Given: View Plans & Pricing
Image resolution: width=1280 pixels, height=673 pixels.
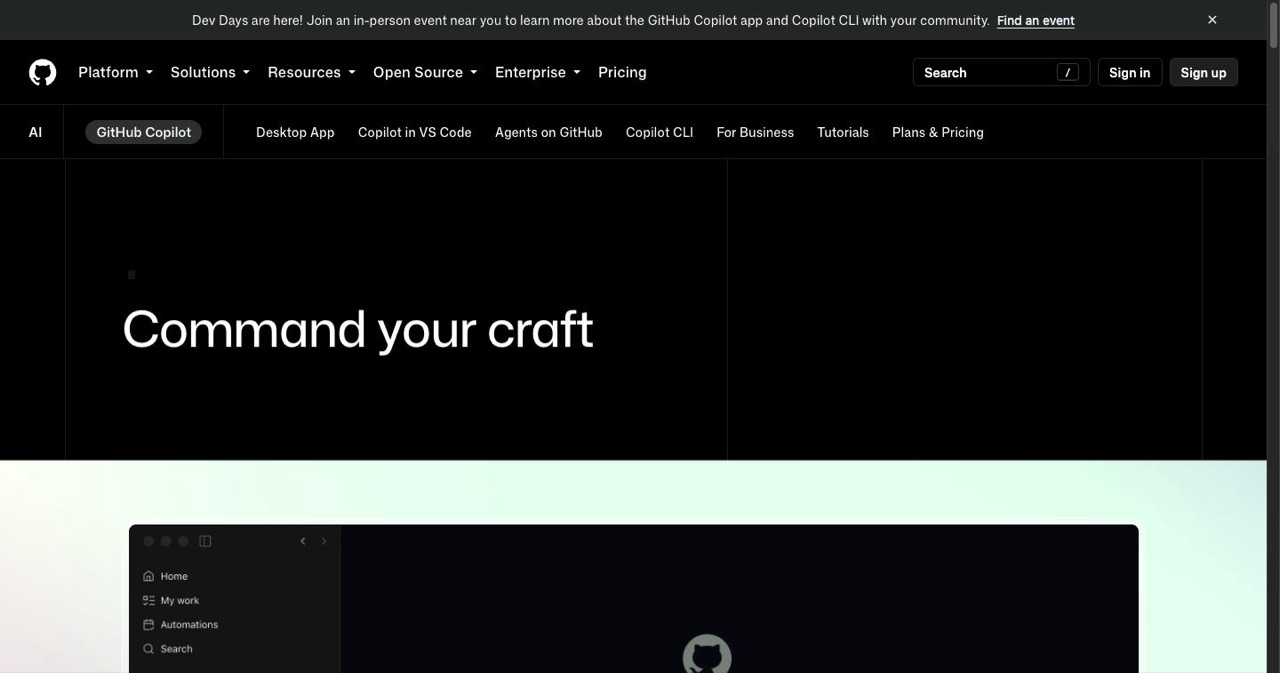Looking at the screenshot, I should coord(938,132).
